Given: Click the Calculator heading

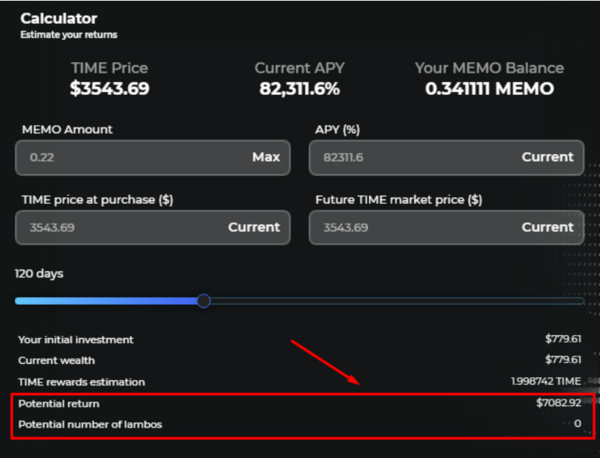Looking at the screenshot, I should 59,18.
